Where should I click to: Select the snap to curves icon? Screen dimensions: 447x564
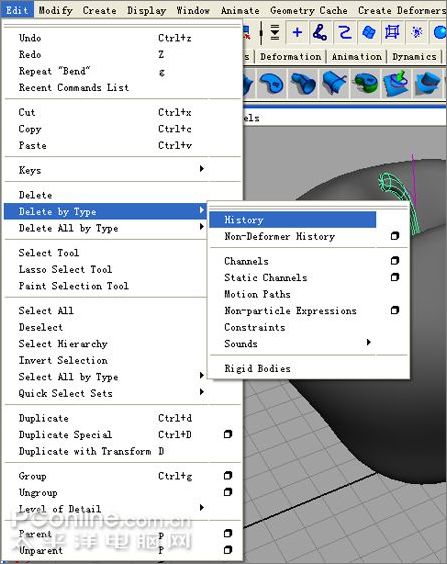tap(345, 32)
